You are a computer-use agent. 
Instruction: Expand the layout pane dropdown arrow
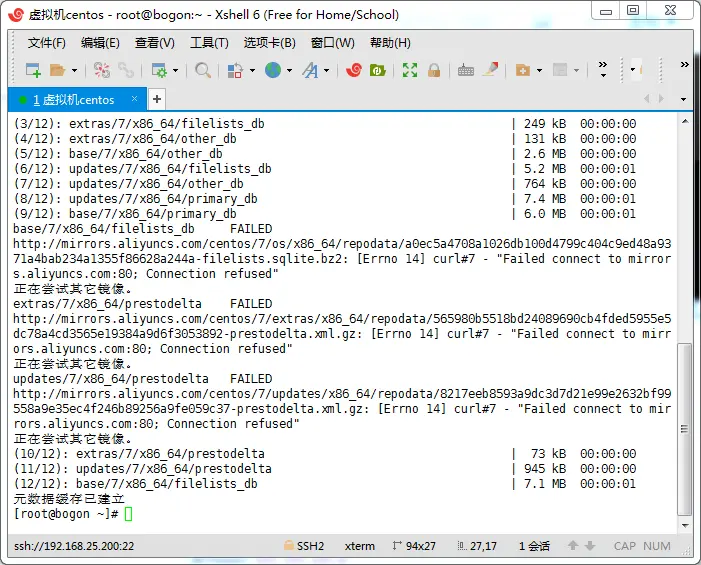coord(576,70)
